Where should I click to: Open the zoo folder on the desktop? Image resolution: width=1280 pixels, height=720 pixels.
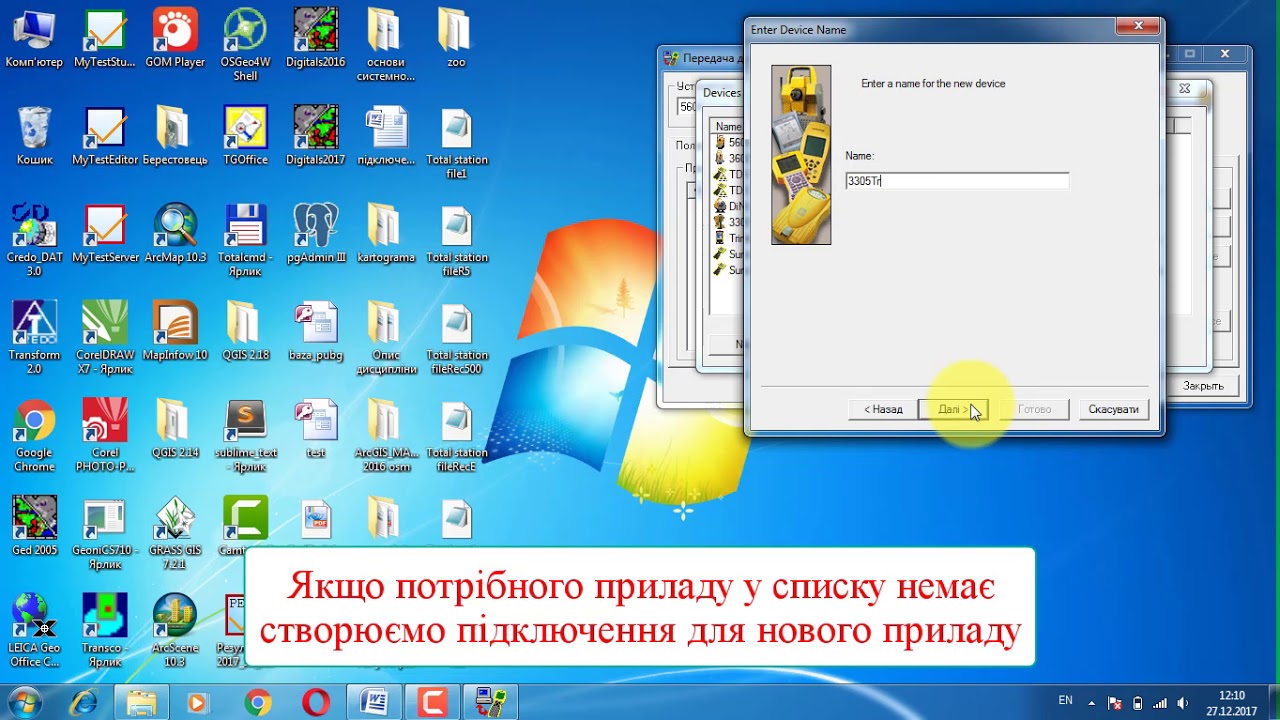[x=456, y=39]
